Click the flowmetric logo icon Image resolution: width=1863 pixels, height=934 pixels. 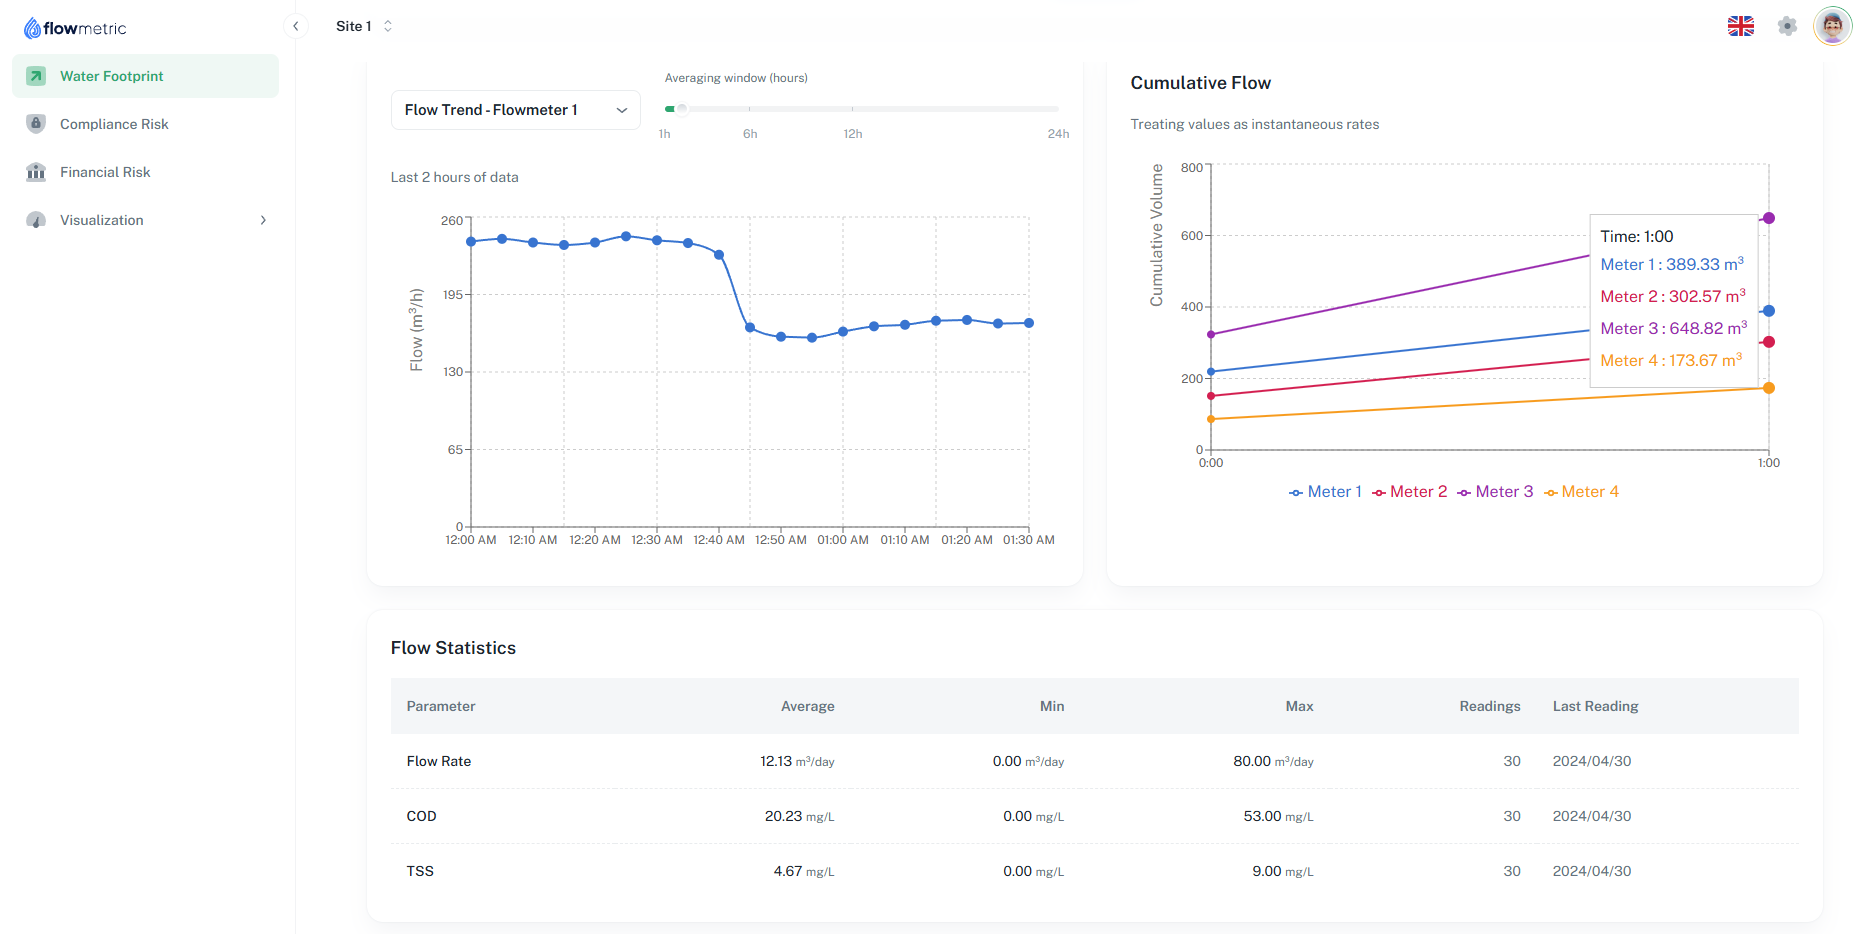point(32,28)
